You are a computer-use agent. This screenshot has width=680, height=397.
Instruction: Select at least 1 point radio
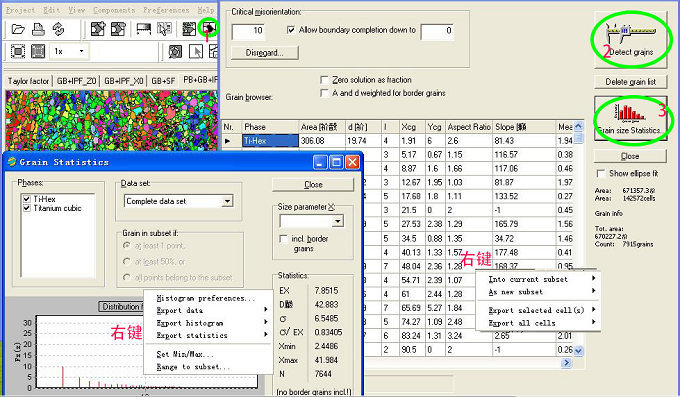(x=127, y=246)
